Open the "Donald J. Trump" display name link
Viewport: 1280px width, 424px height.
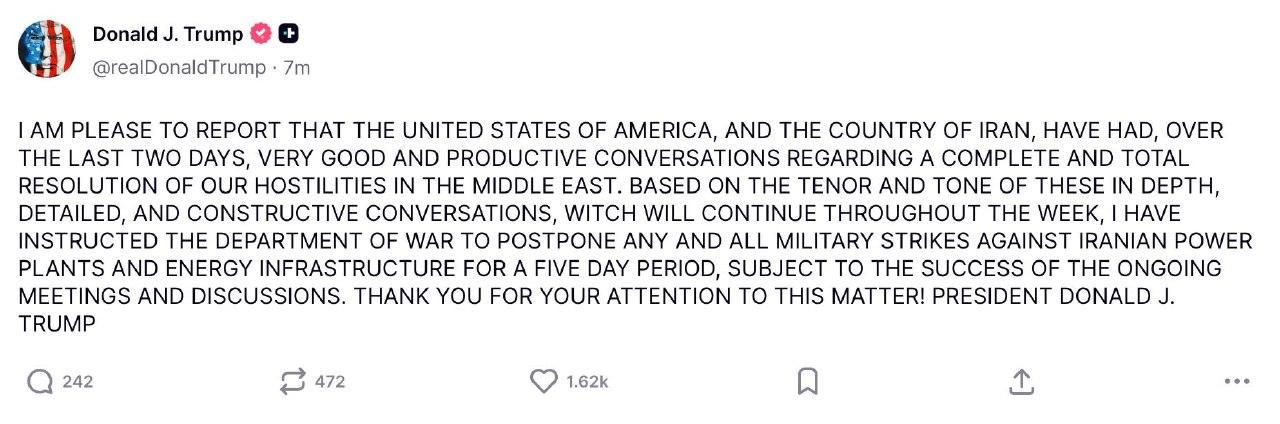pyautogui.click(x=168, y=34)
